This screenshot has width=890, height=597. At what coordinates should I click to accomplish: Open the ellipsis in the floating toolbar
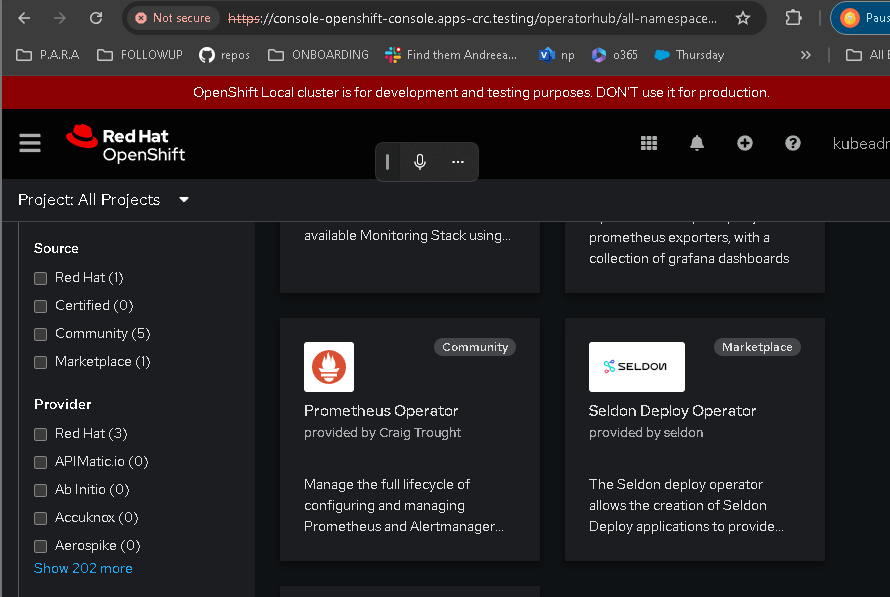pos(458,162)
